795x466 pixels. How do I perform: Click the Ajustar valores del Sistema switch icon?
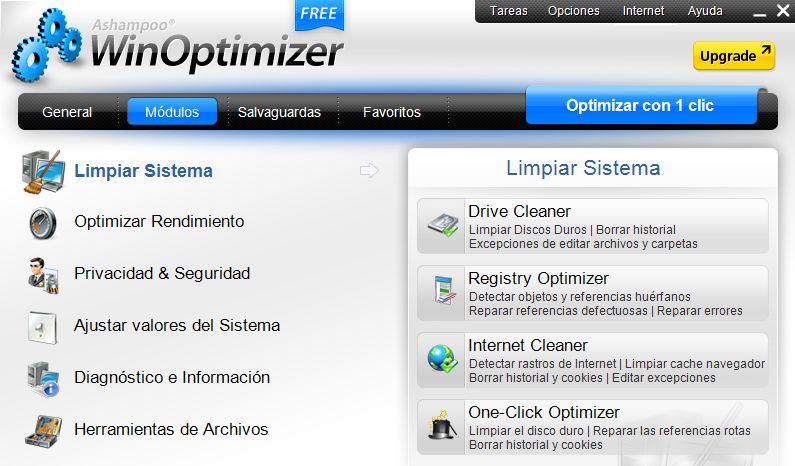click(43, 328)
